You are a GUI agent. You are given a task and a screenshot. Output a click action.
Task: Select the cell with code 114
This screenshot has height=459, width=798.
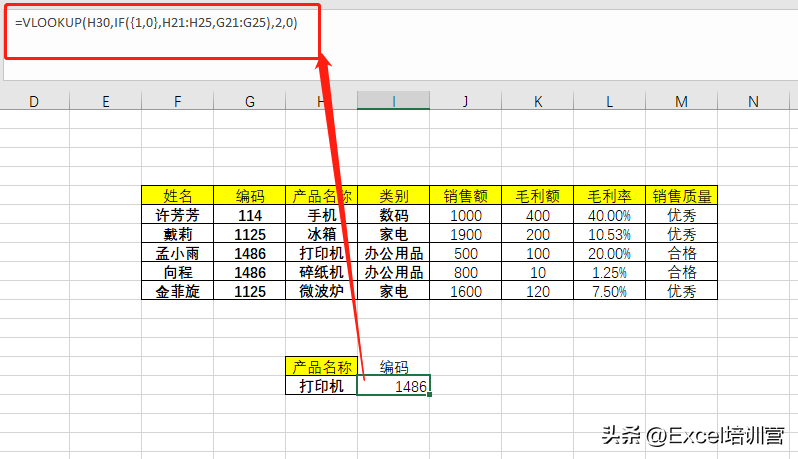click(x=249, y=215)
